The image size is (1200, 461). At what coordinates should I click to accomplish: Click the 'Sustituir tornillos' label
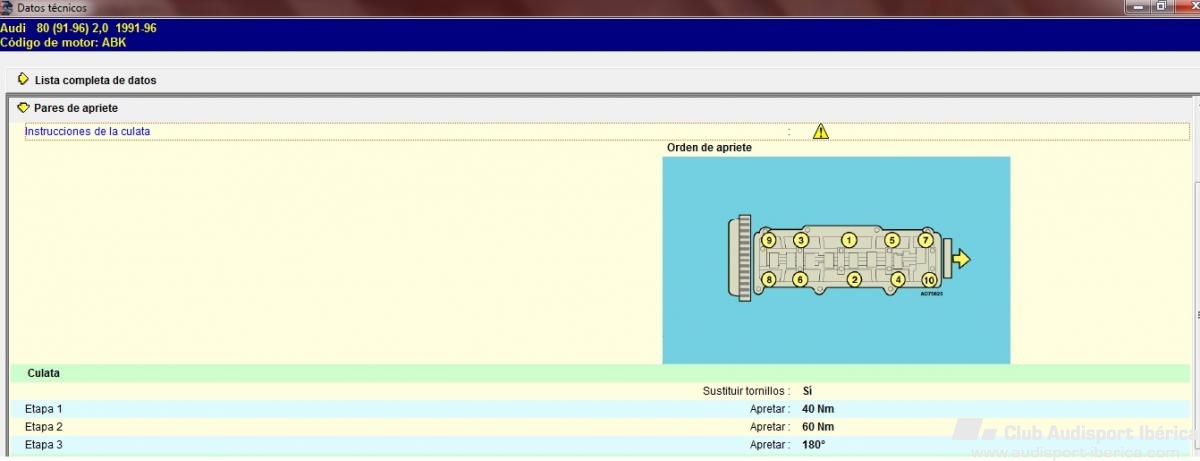coord(746,391)
